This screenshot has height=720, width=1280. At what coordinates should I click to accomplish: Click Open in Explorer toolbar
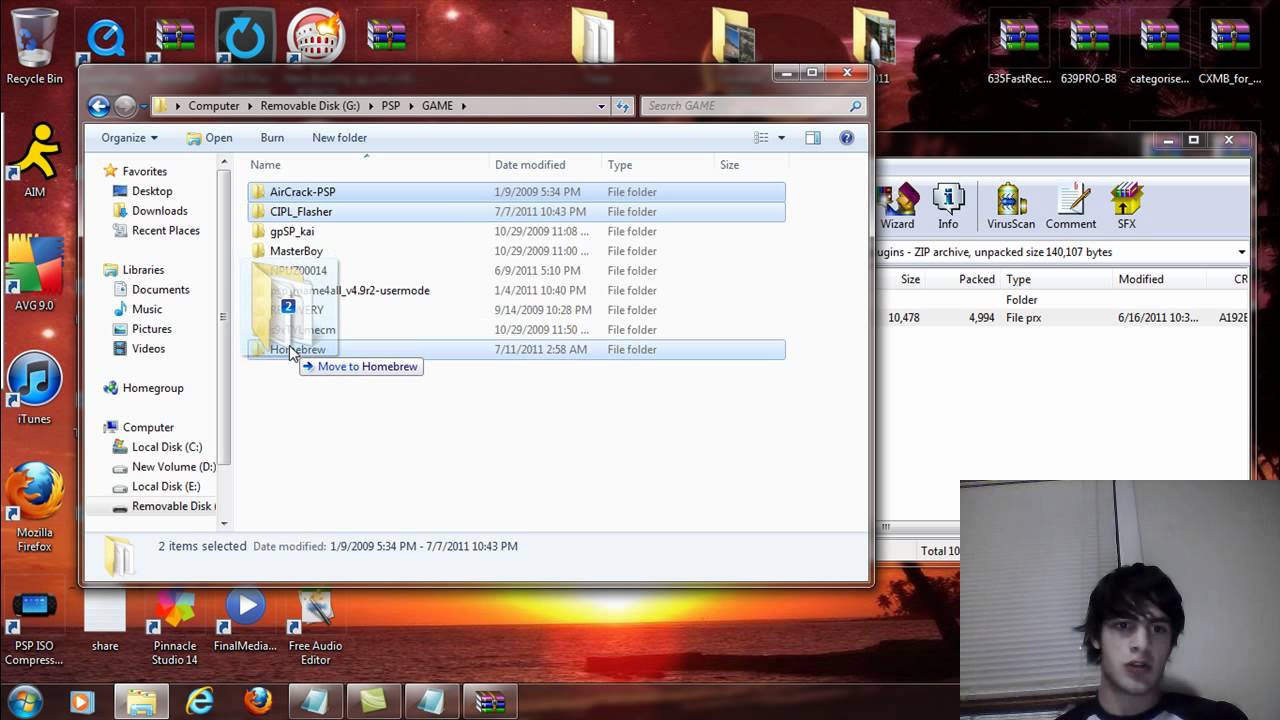(x=210, y=138)
